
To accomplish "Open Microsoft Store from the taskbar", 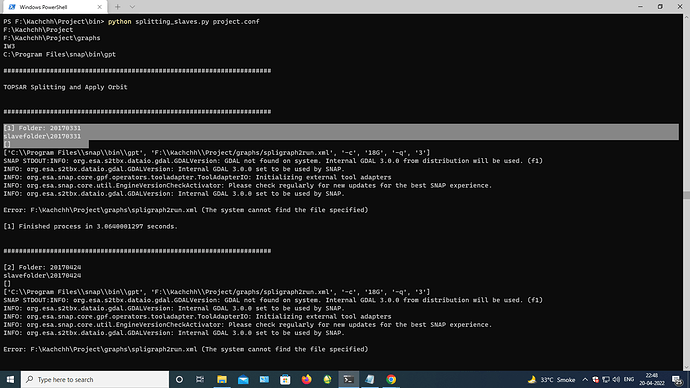I will click(x=285, y=379).
